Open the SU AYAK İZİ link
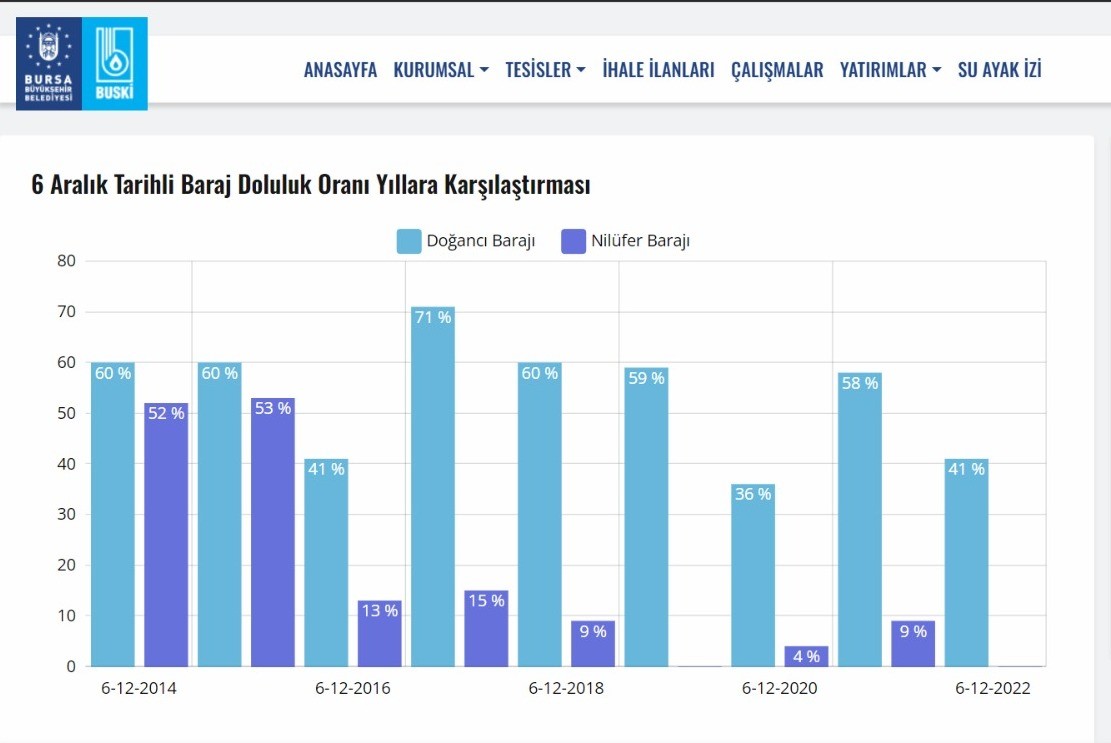1111x743 pixels. pos(999,70)
